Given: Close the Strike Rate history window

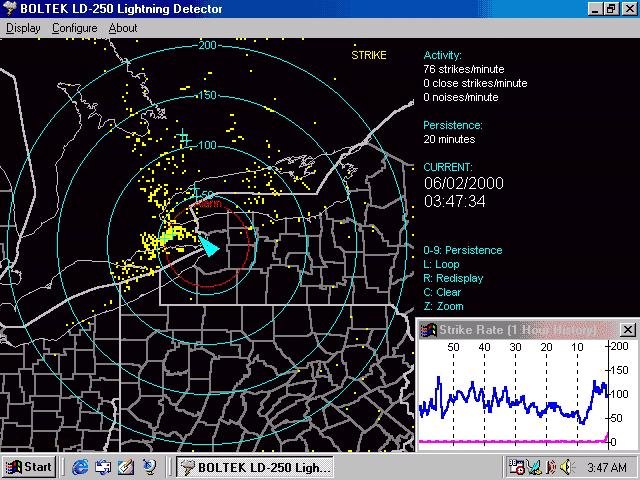Looking at the screenshot, I should point(628,330).
